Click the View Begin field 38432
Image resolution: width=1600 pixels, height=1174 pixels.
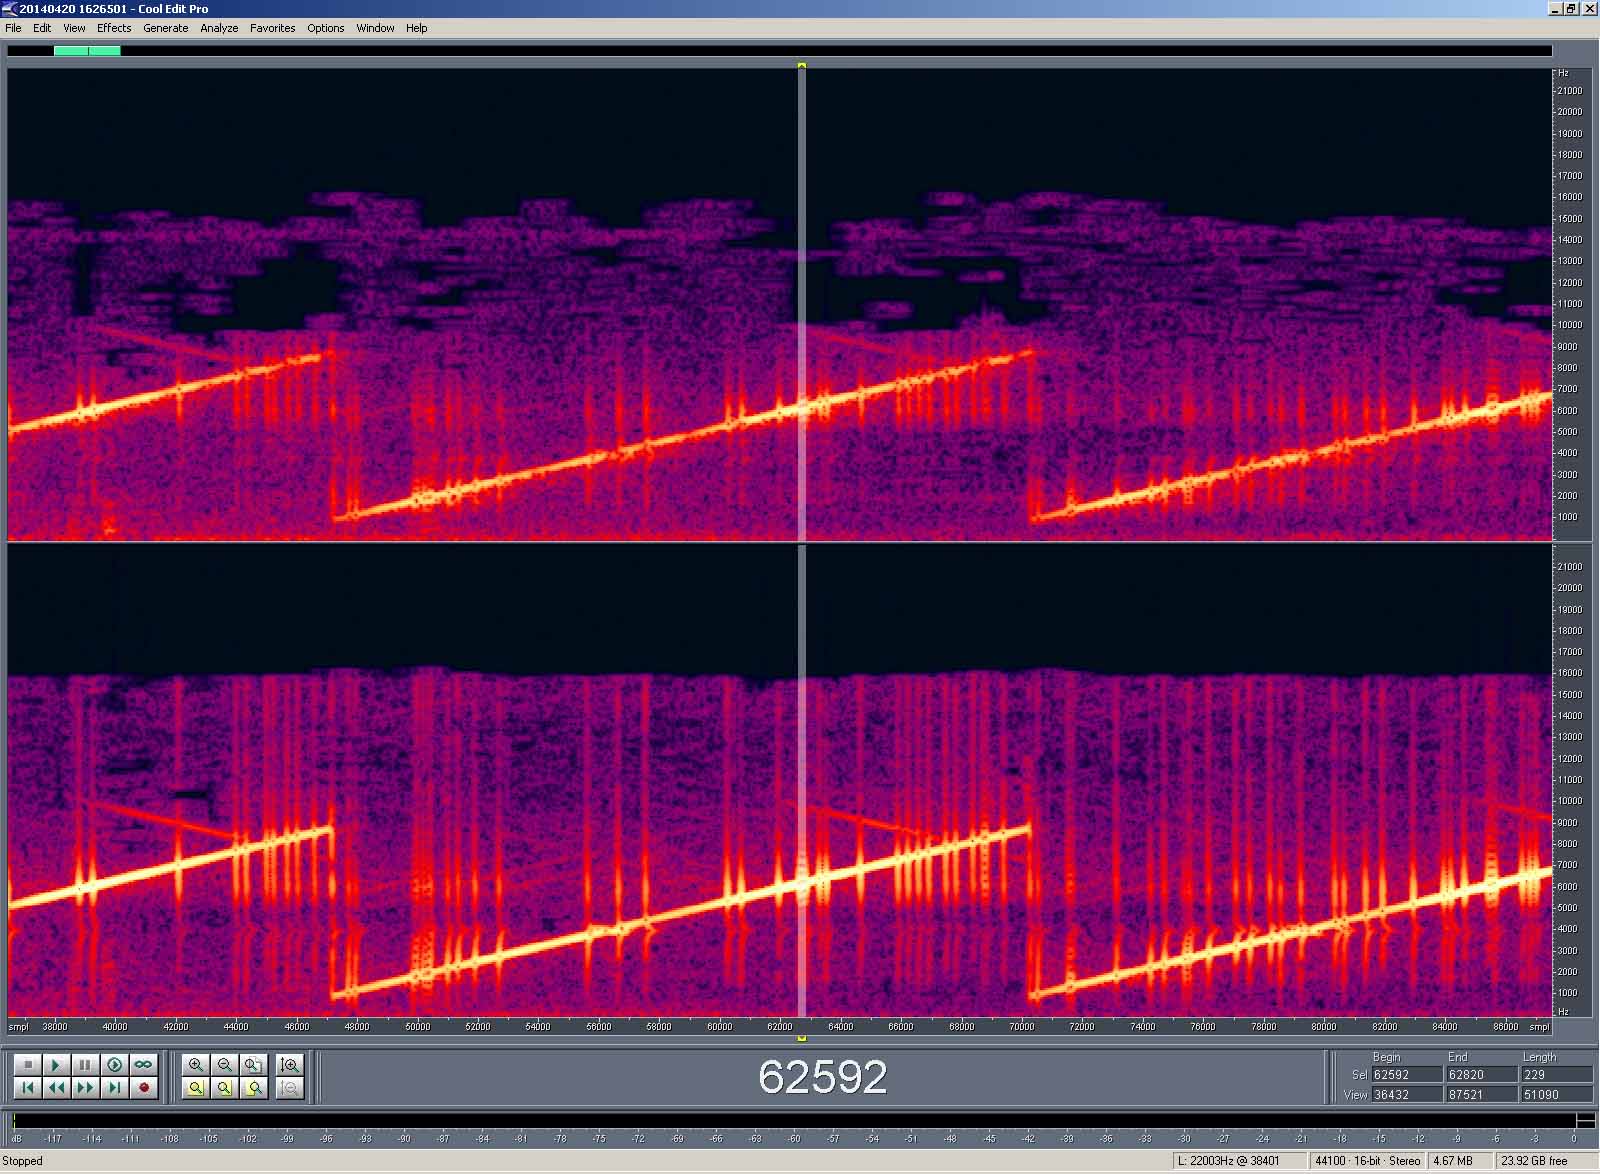click(x=1406, y=1095)
